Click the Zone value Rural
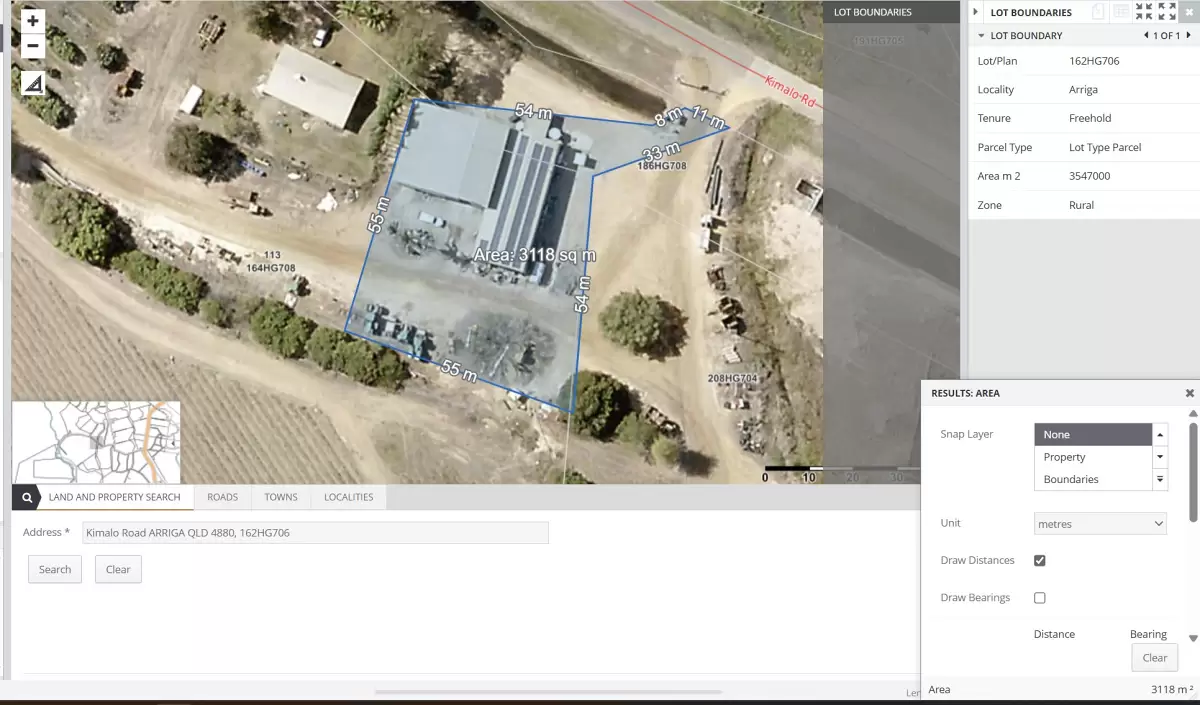 pos(1081,205)
